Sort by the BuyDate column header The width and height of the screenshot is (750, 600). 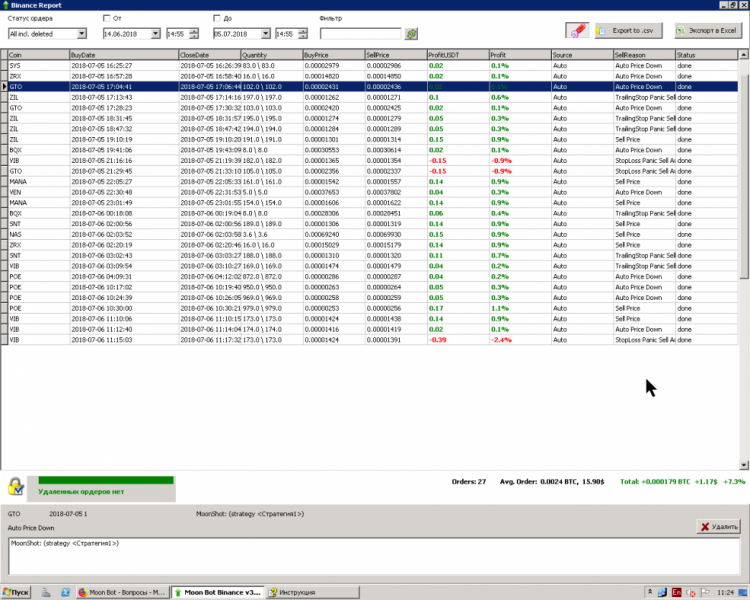coord(124,55)
